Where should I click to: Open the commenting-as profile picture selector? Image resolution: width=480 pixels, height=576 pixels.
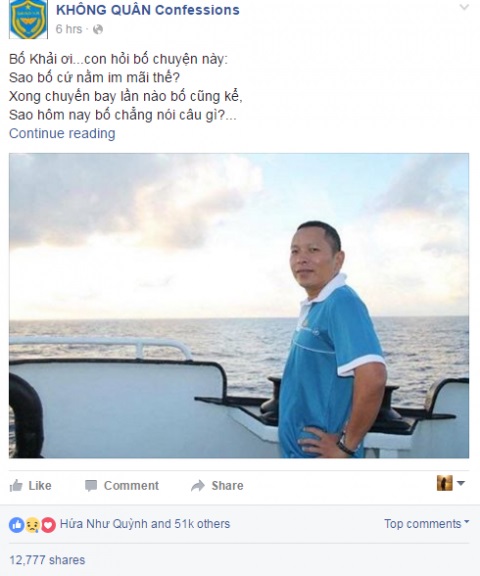click(451, 483)
